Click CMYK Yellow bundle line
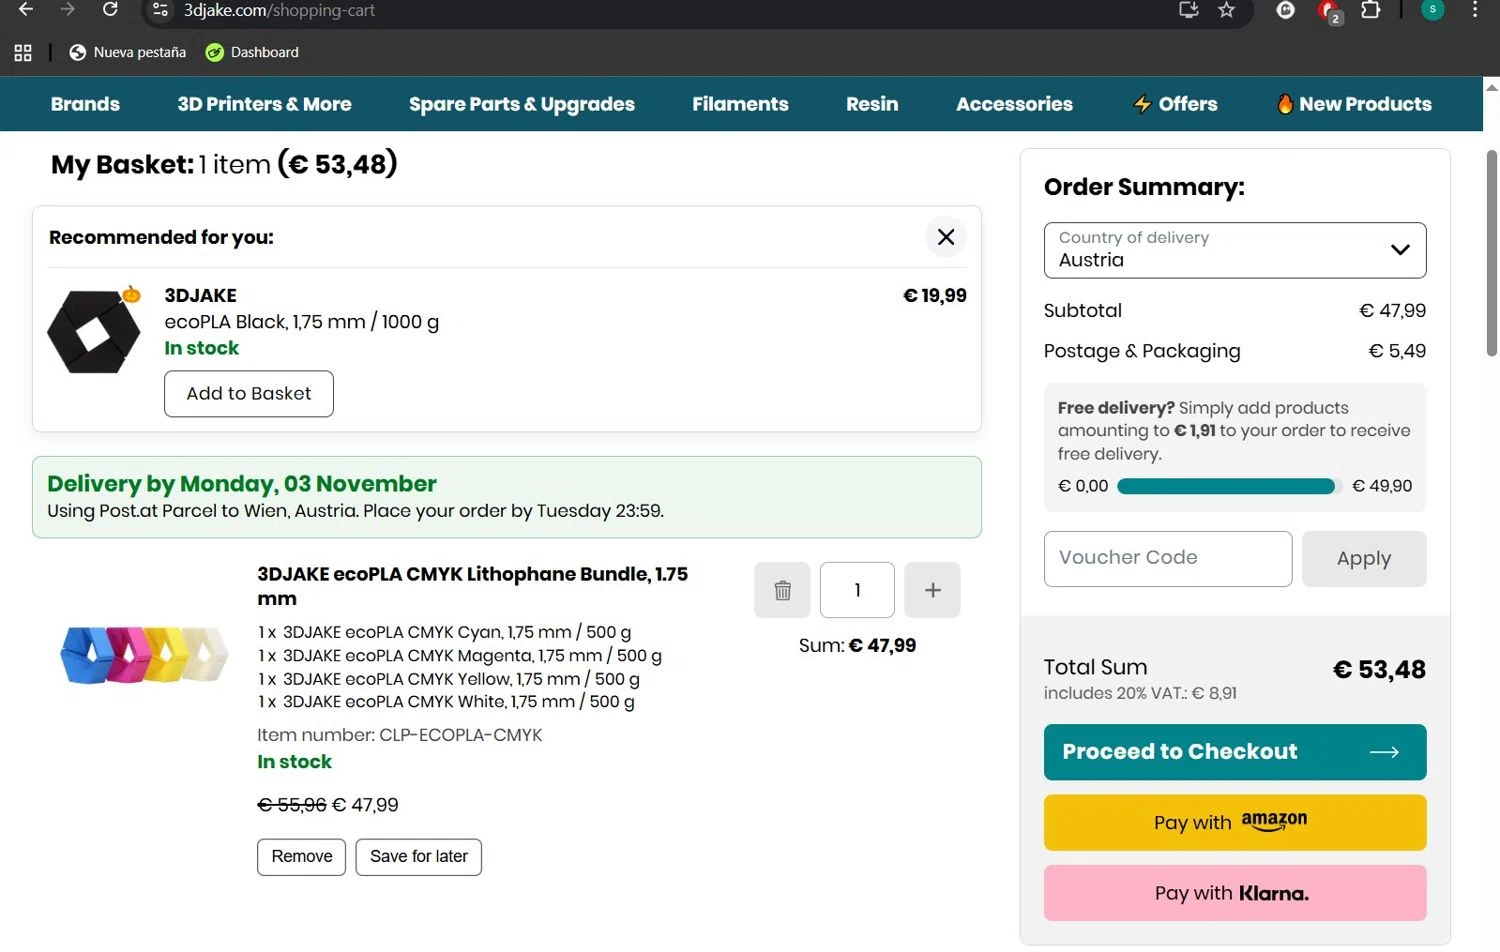This screenshot has width=1500, height=952. pyautogui.click(x=448, y=679)
